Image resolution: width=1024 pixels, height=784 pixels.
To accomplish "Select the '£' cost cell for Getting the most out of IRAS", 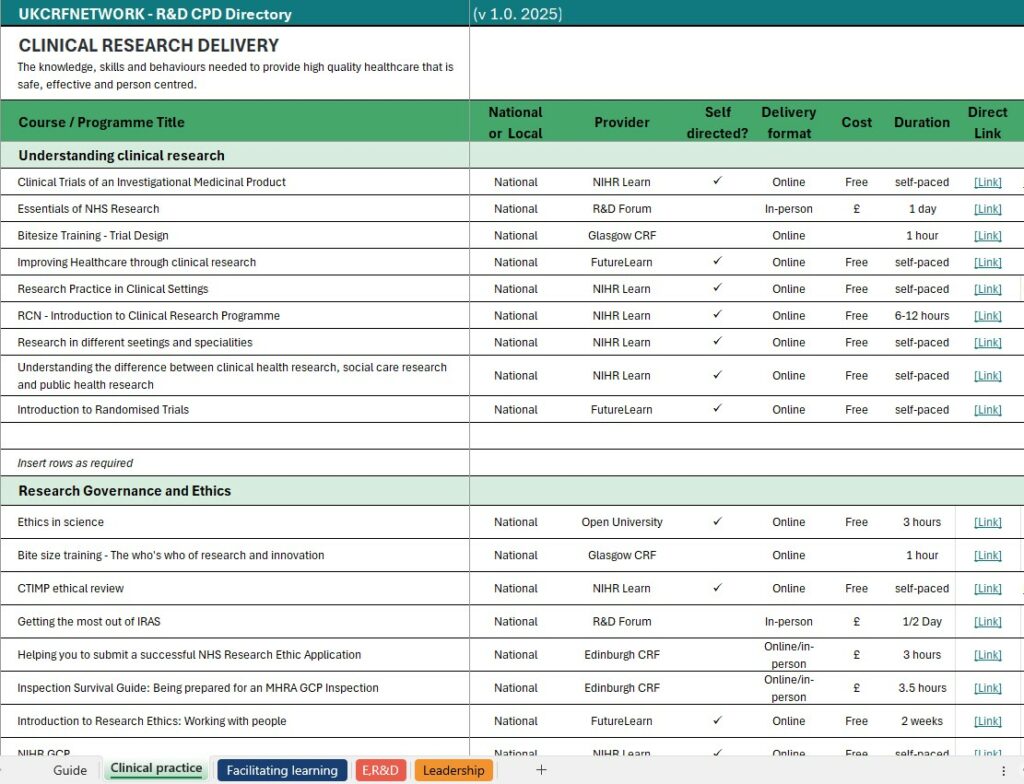I will (856, 622).
